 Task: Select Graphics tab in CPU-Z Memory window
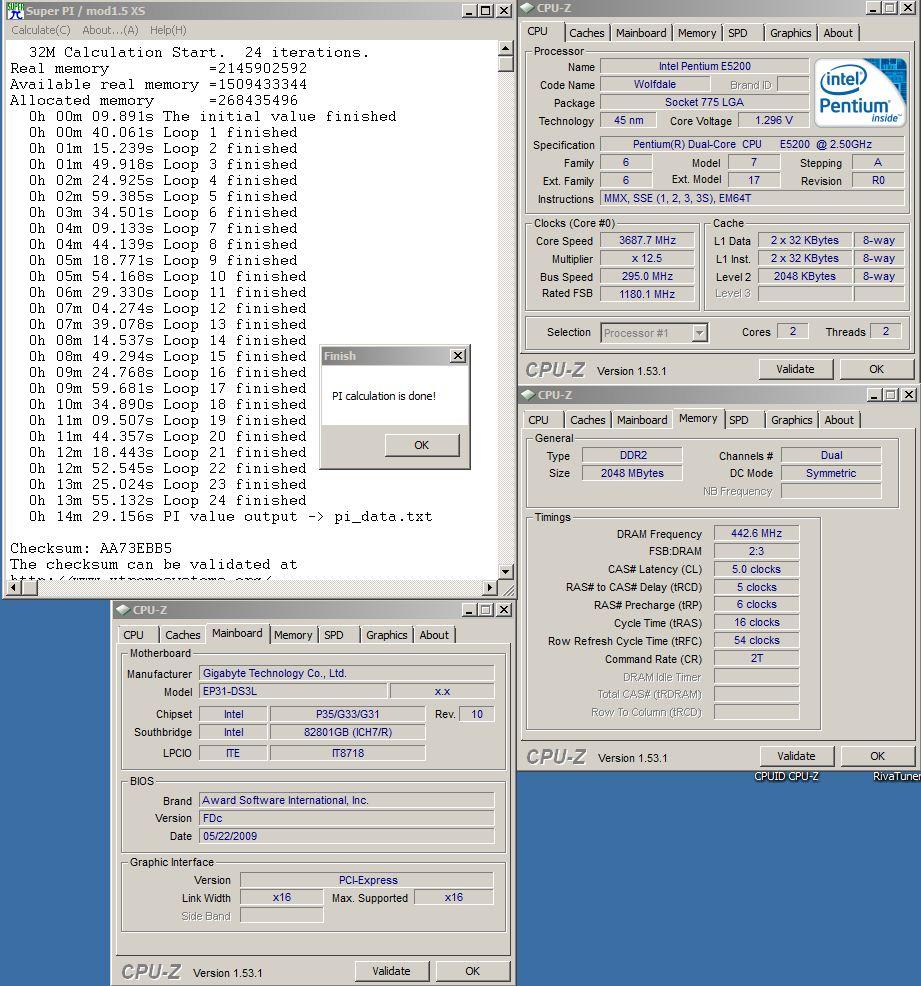tap(791, 419)
